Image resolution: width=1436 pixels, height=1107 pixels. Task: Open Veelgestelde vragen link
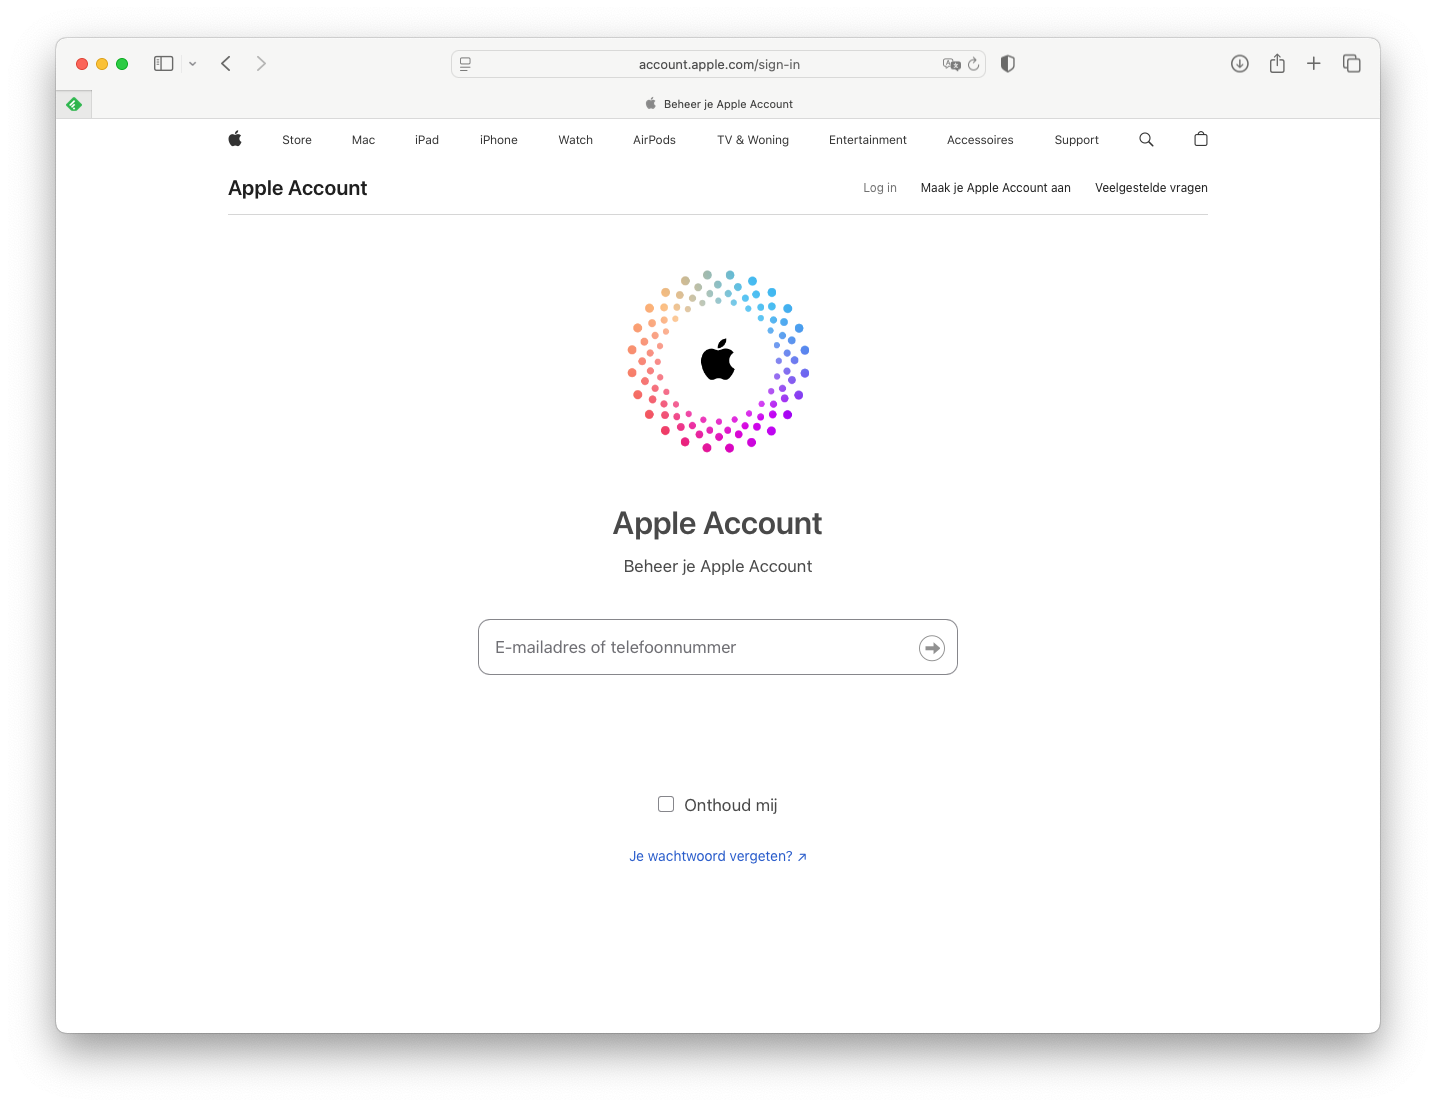click(1151, 188)
